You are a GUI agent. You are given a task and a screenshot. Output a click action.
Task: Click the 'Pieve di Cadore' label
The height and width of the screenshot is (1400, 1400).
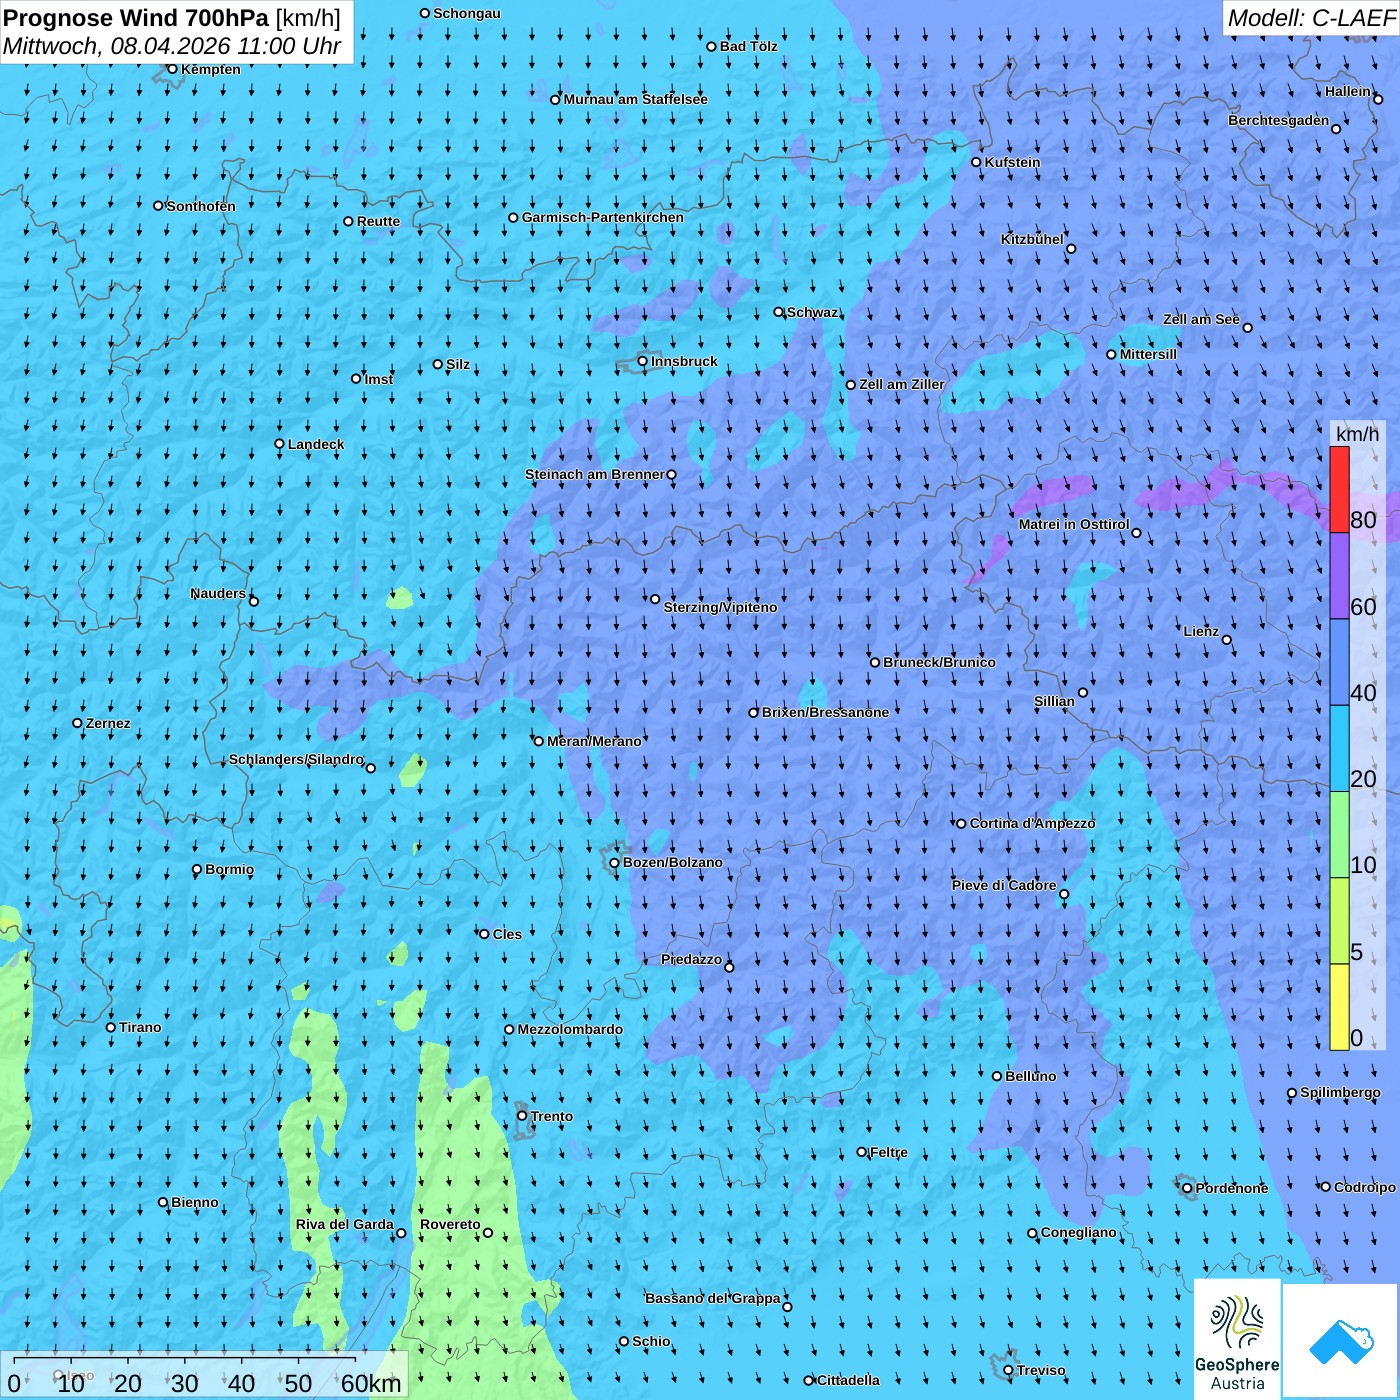click(1004, 885)
